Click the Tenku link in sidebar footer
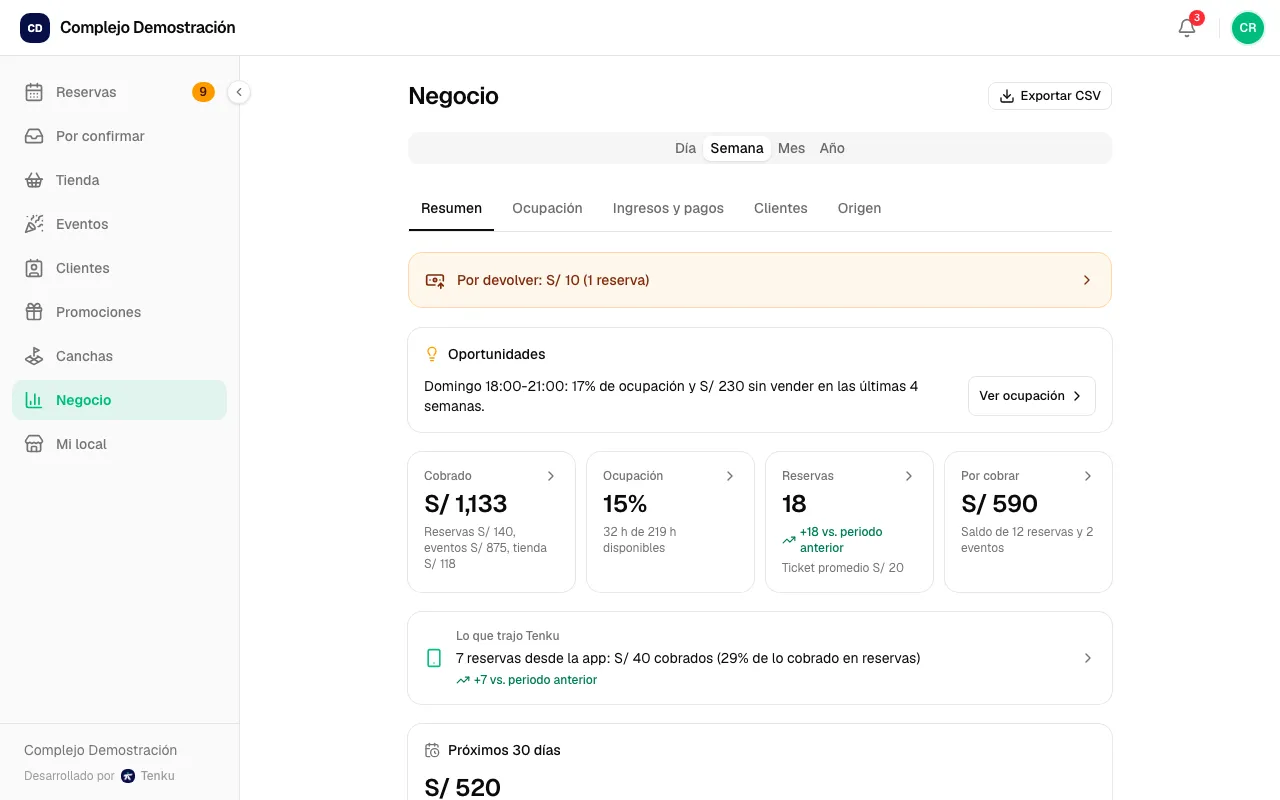The width and height of the screenshot is (1280, 800). pyautogui.click(x=148, y=776)
